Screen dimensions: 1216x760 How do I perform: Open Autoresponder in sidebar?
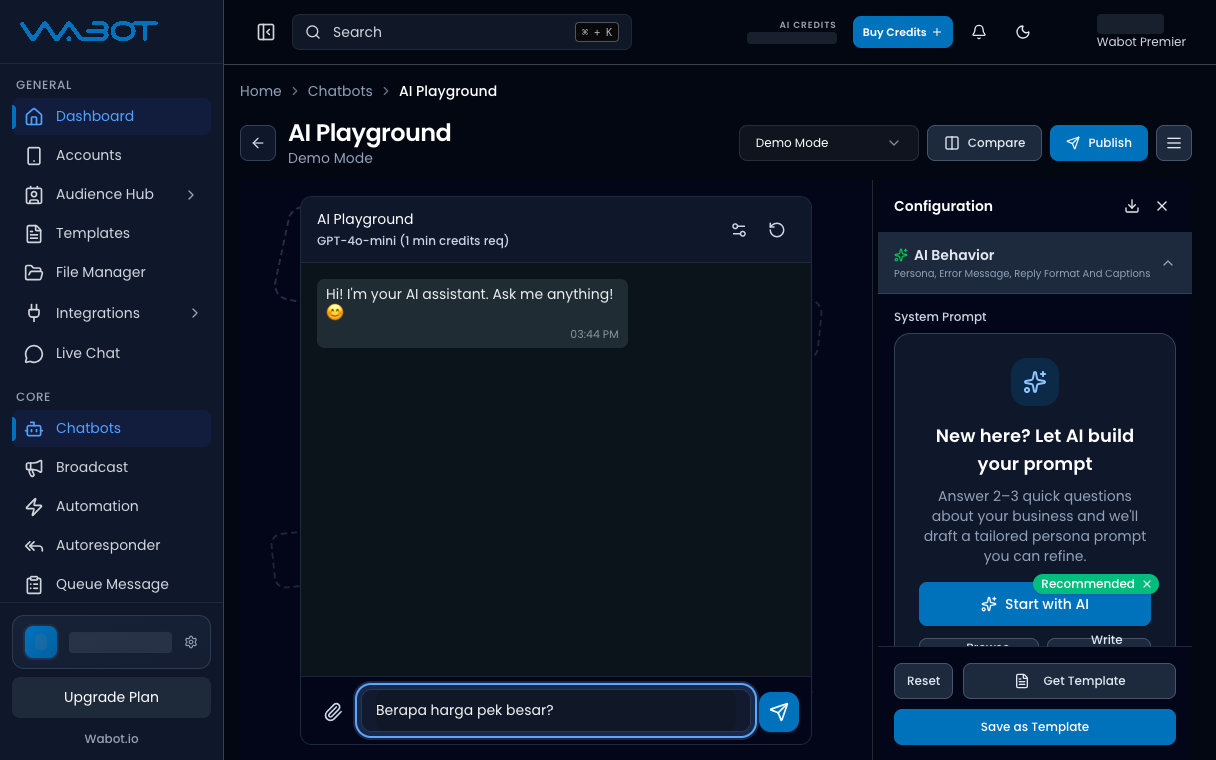point(111,545)
